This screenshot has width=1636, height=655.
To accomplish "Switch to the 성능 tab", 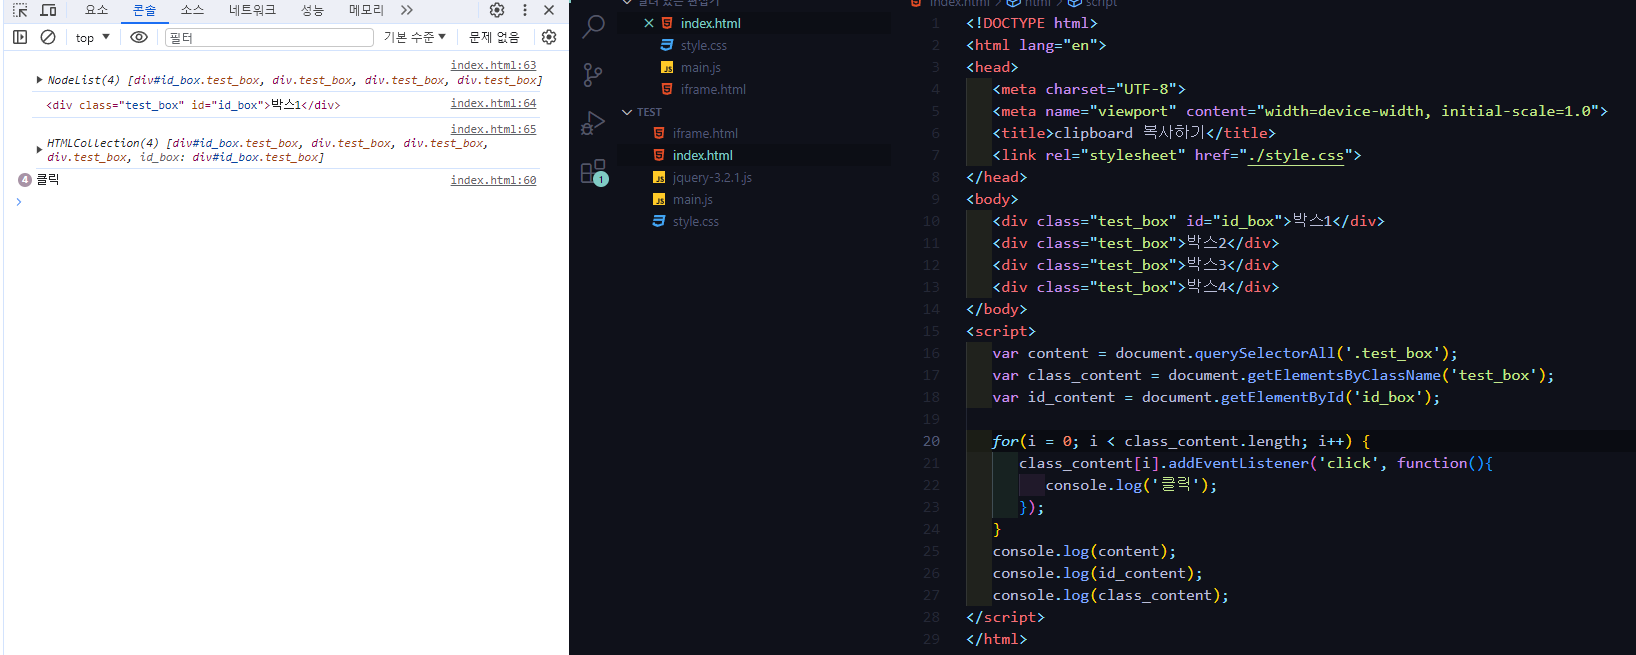I will [x=313, y=10].
